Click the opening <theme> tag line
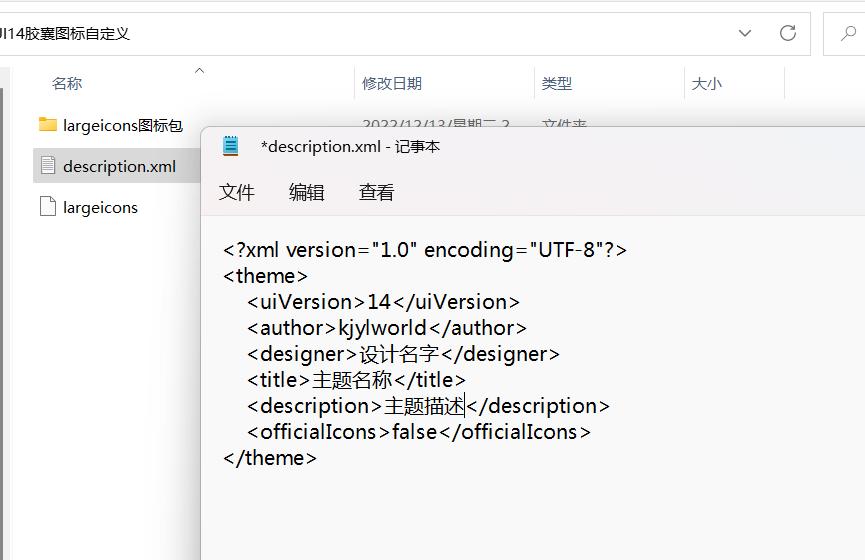Image resolution: width=865 pixels, height=560 pixels. click(265, 276)
